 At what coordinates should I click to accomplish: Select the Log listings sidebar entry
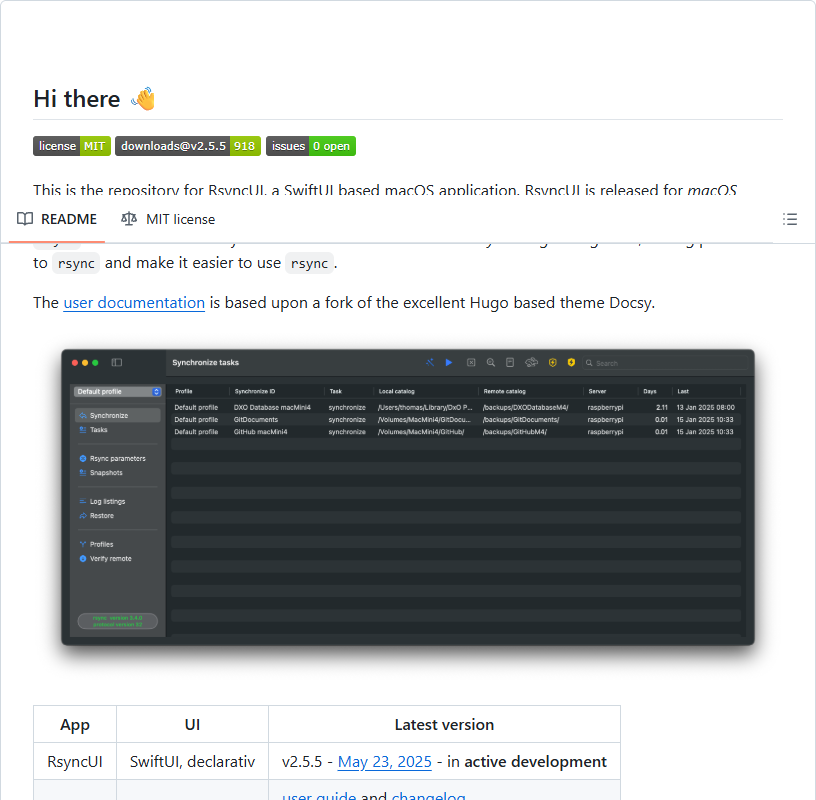(x=110, y=501)
